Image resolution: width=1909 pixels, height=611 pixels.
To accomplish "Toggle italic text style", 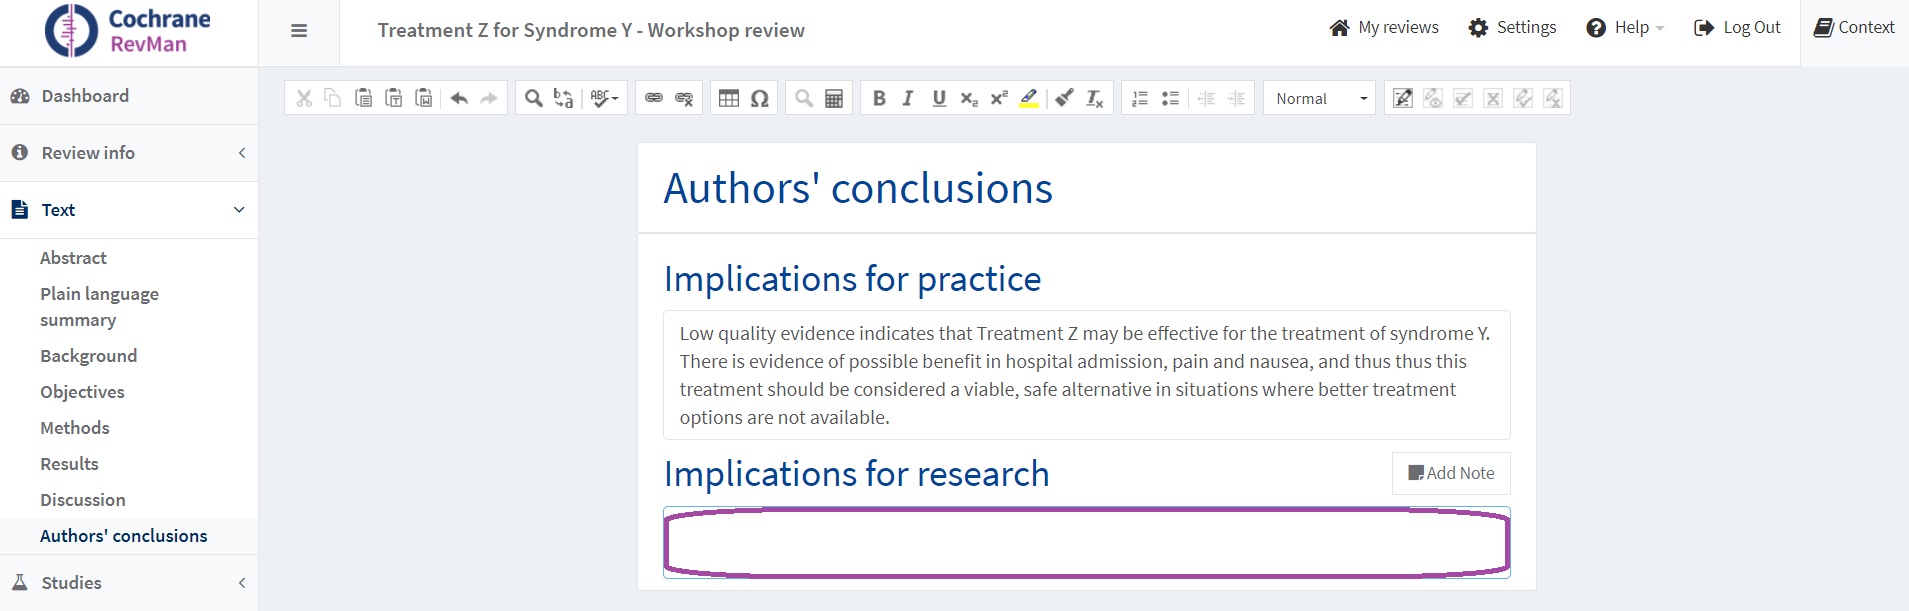I will 908,98.
